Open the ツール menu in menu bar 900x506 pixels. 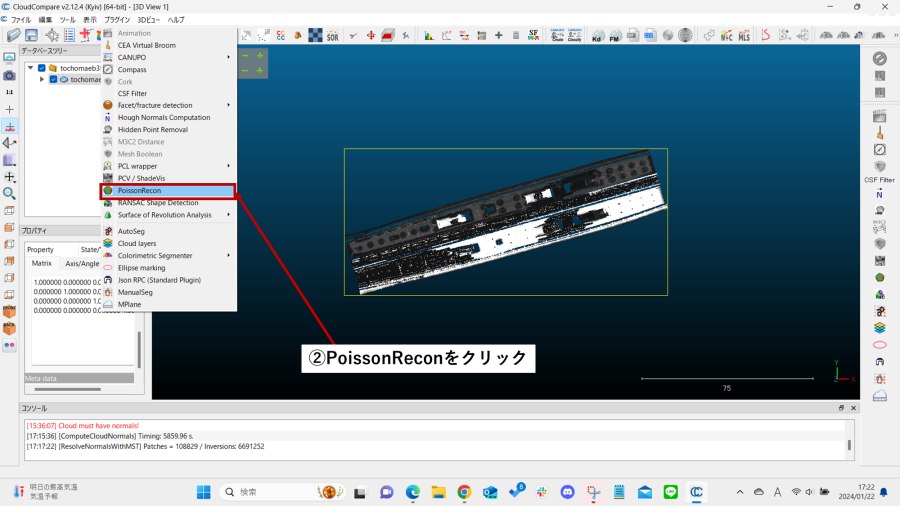point(67,20)
